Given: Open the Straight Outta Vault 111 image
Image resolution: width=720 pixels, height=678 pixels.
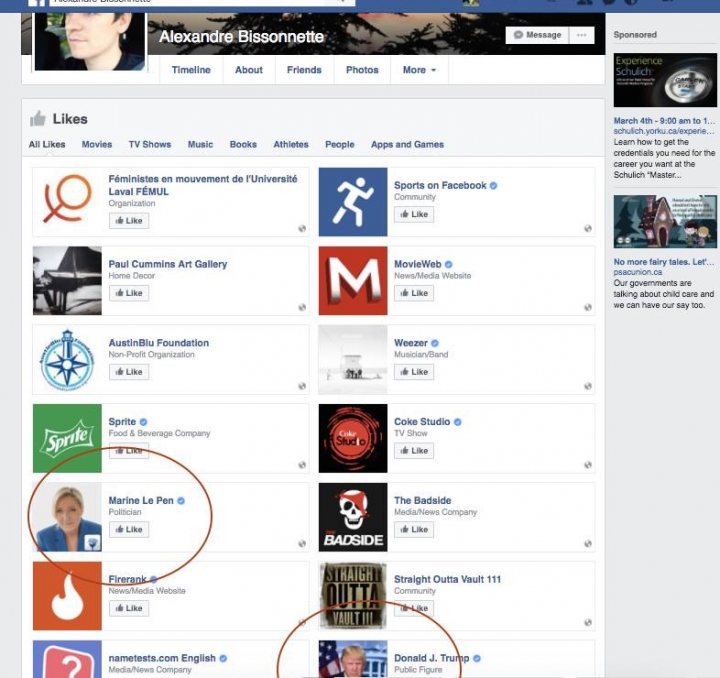Looking at the screenshot, I should click(x=353, y=596).
